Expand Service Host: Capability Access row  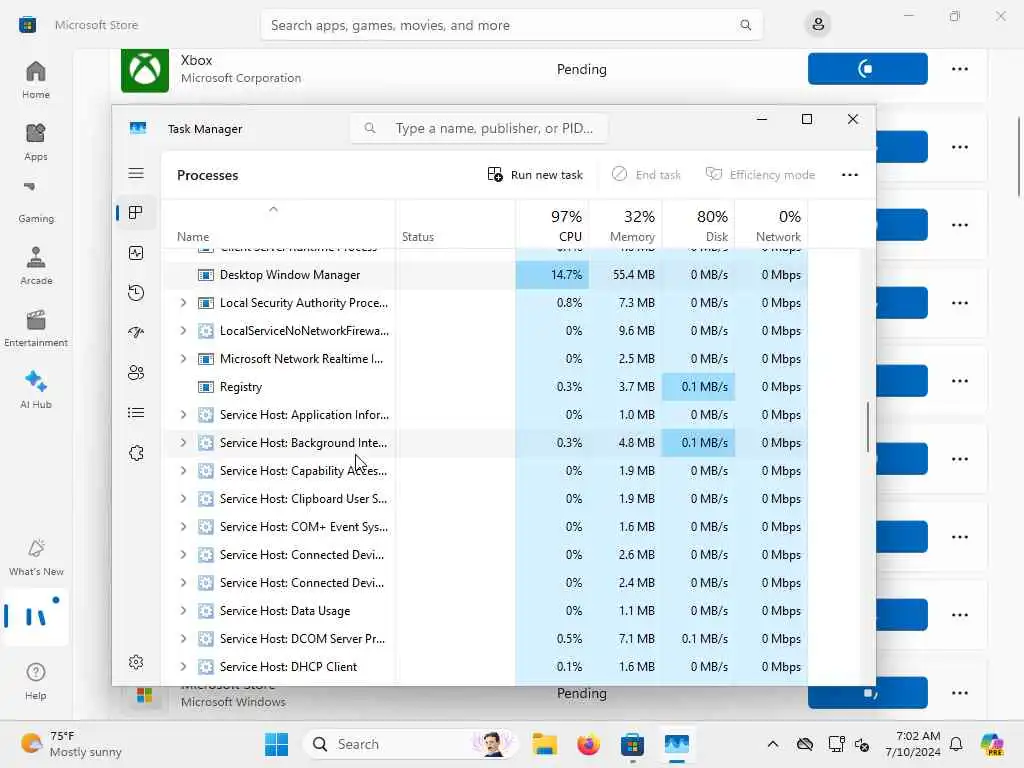[x=184, y=471]
